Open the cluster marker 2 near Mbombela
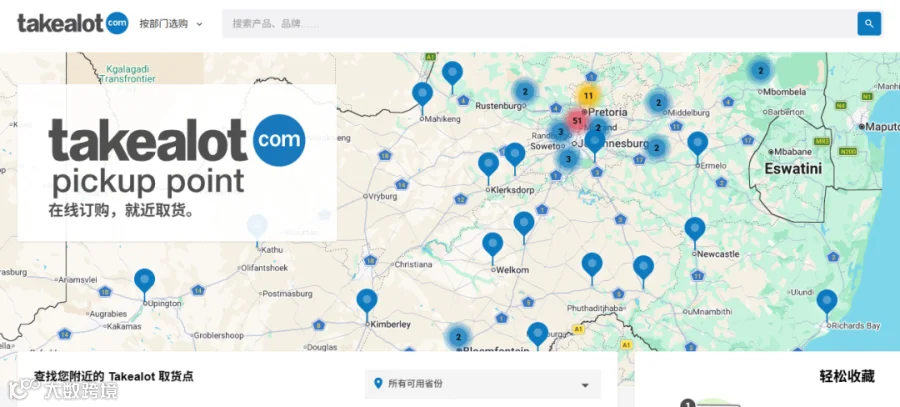This screenshot has height=407, width=900. [761, 71]
